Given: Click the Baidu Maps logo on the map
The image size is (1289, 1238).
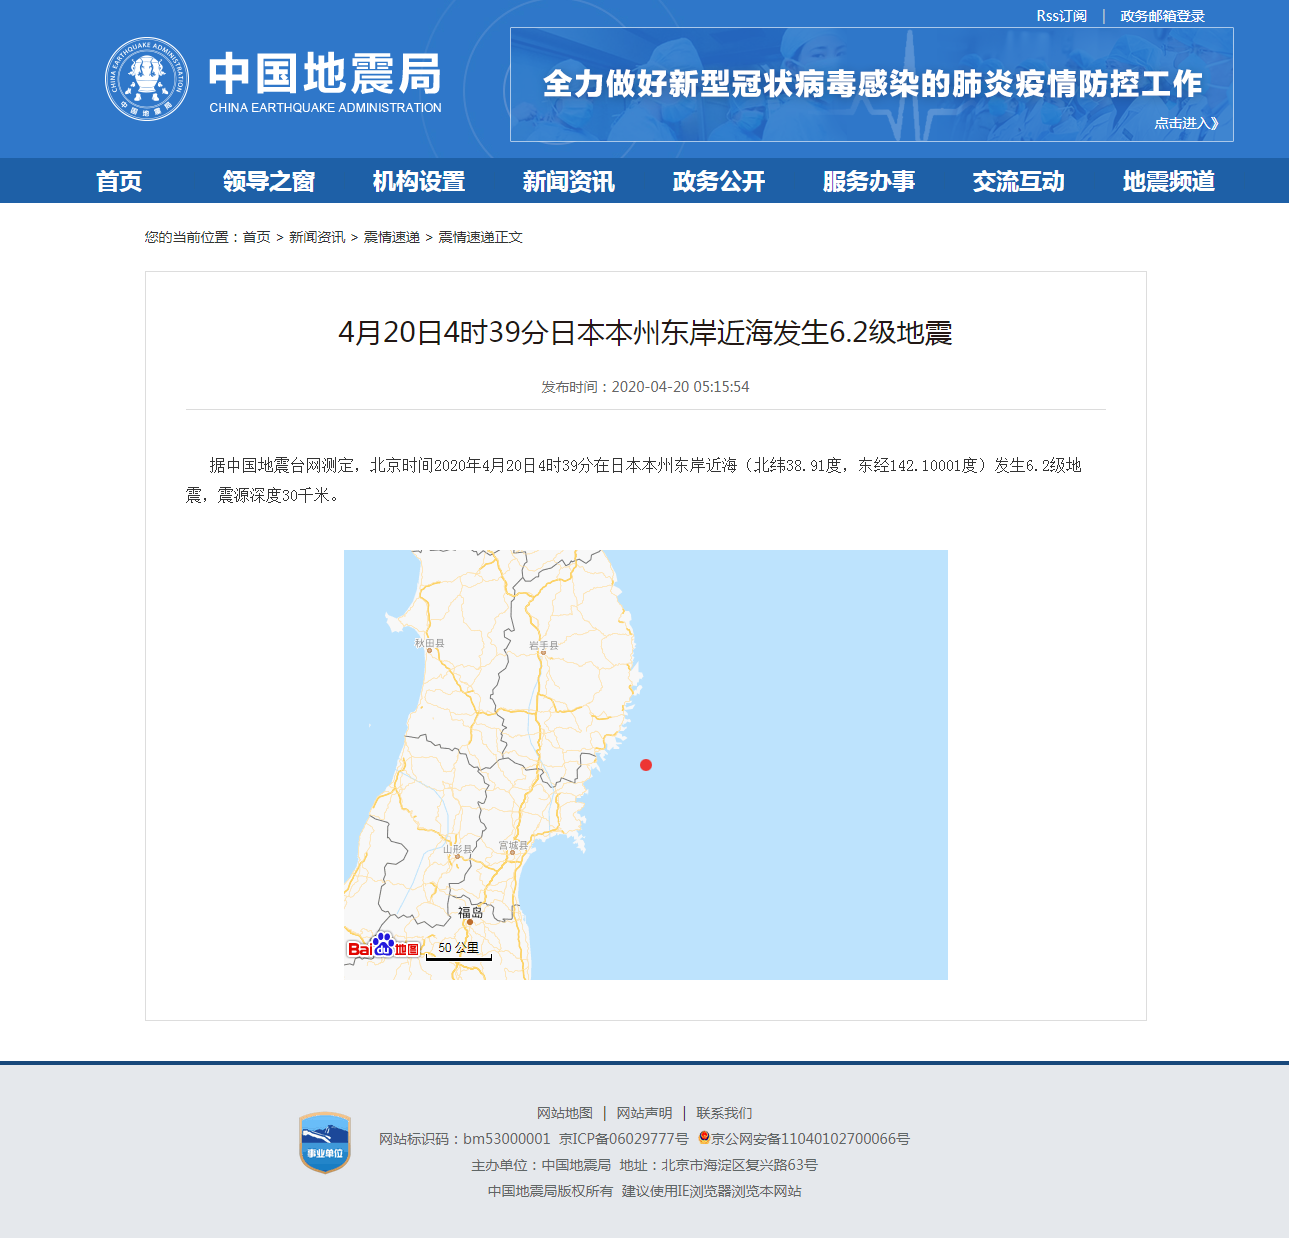Looking at the screenshot, I should tap(382, 946).
